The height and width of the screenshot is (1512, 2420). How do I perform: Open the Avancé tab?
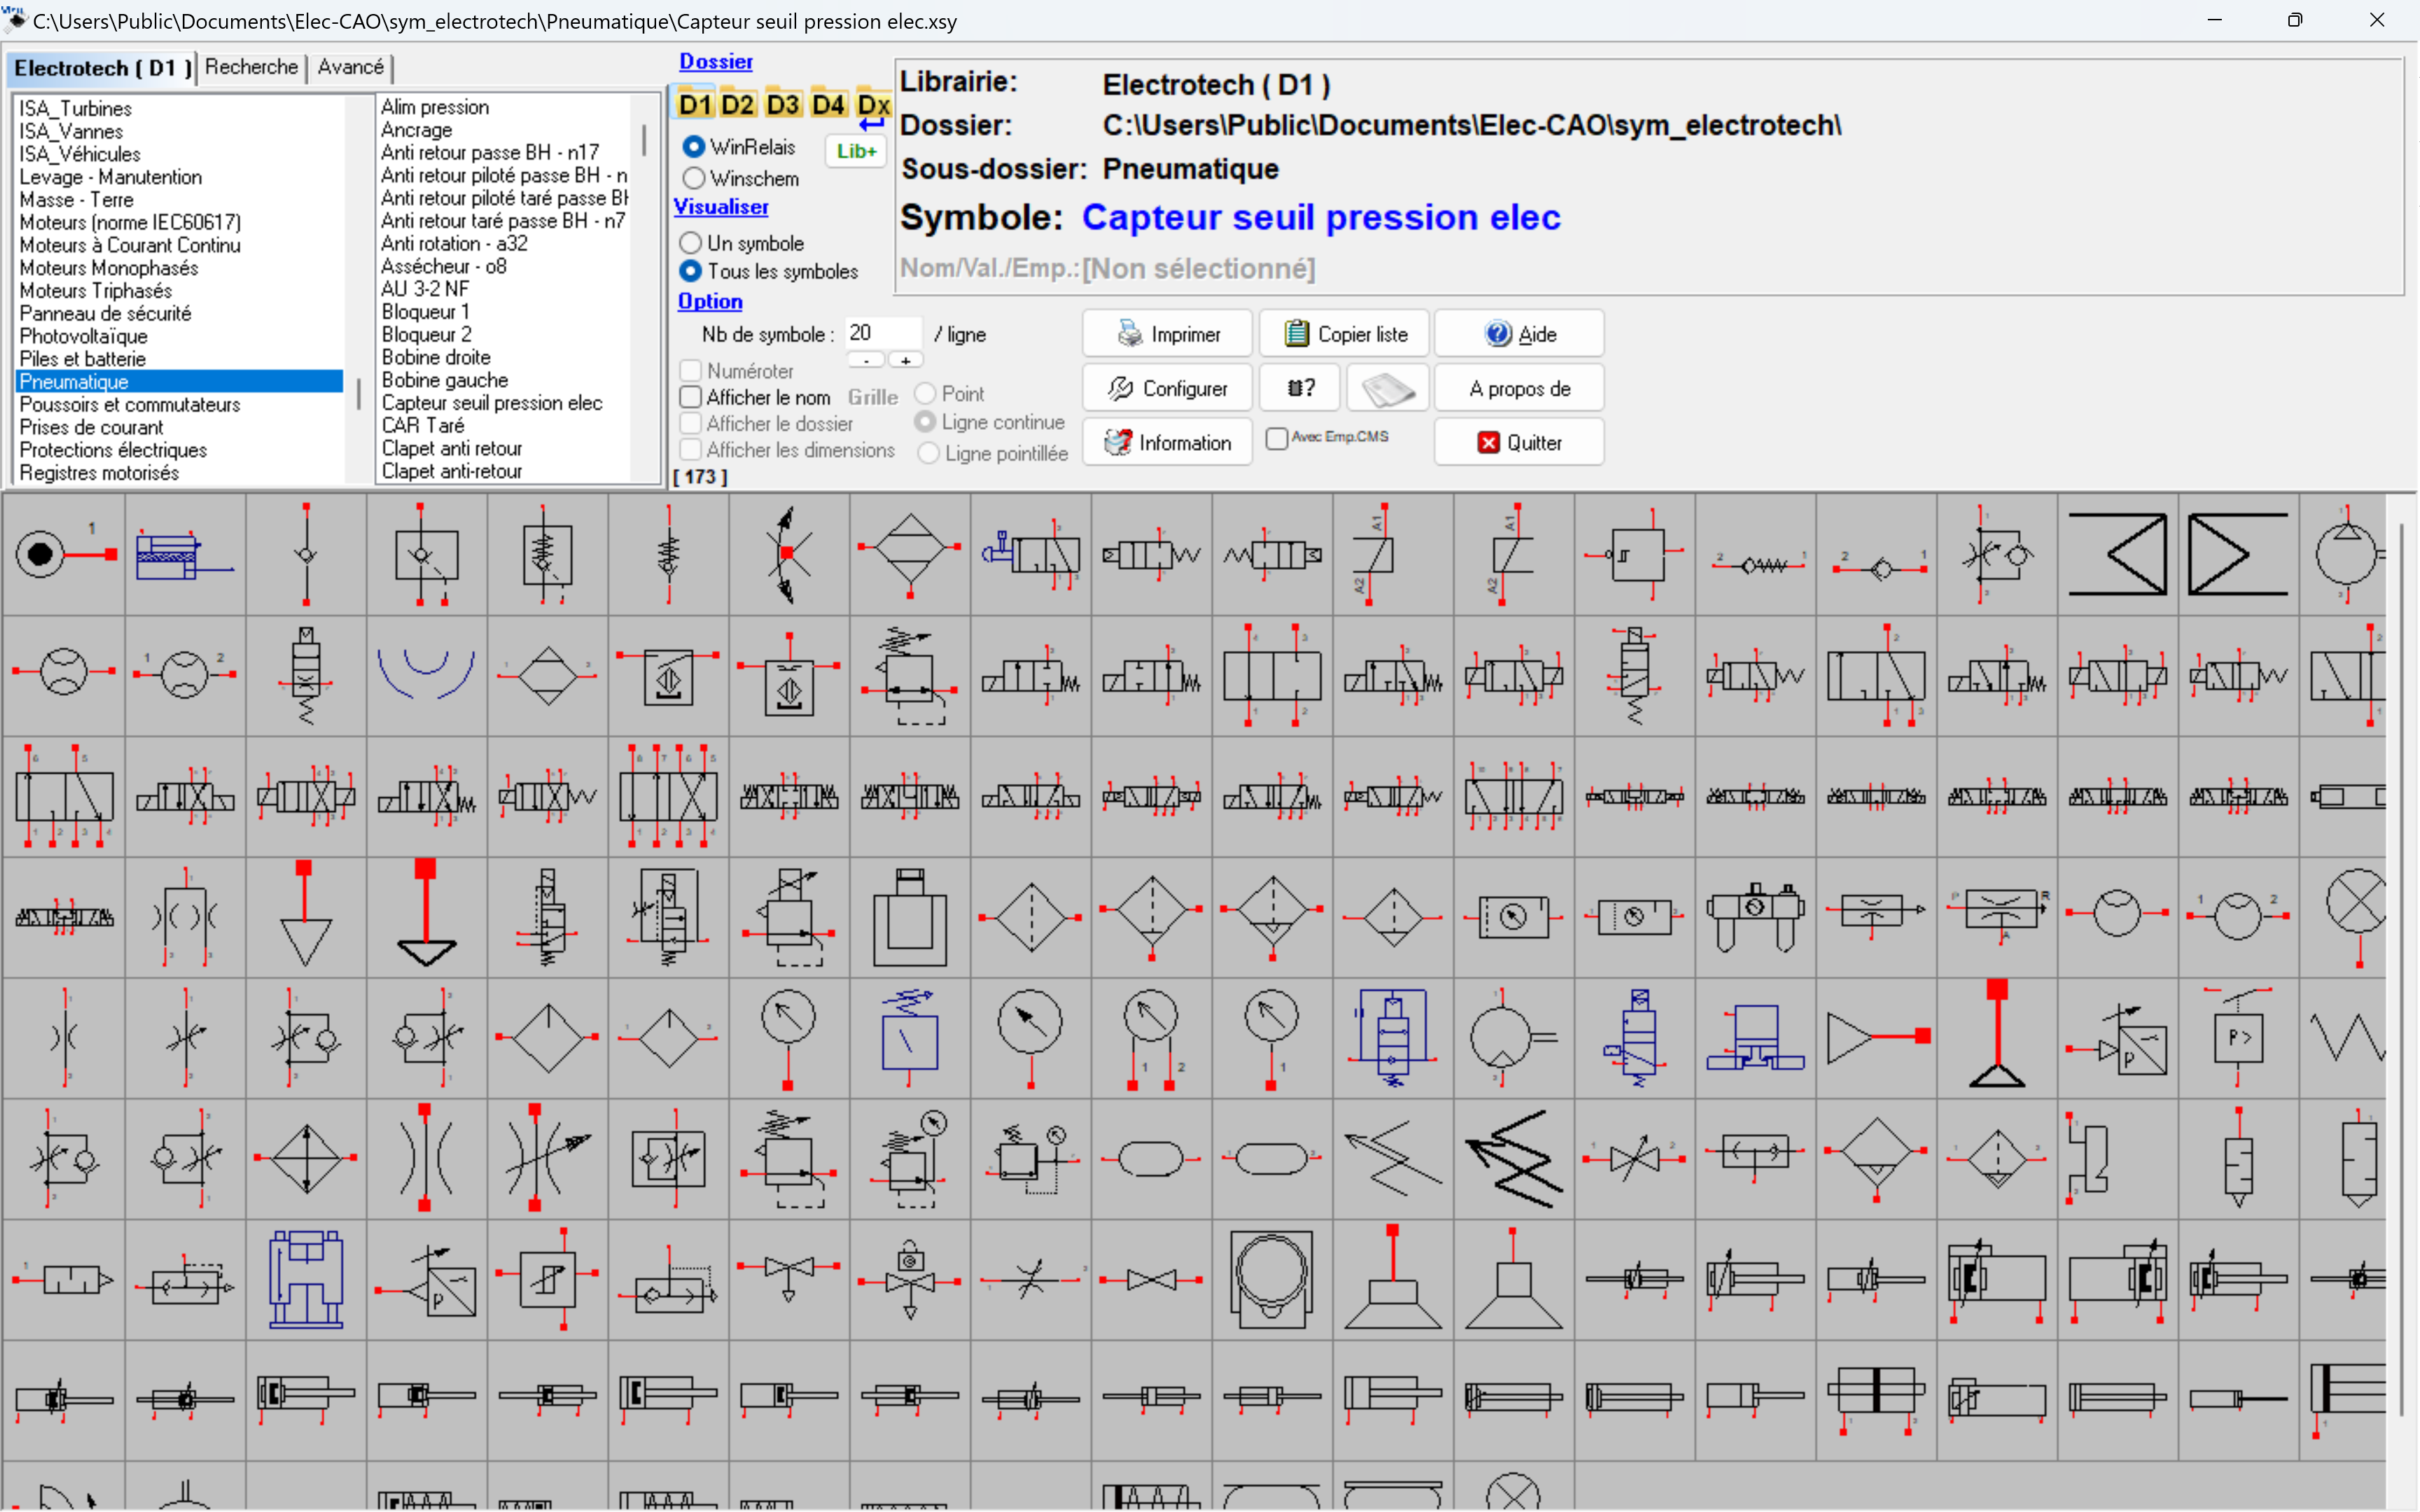pyautogui.click(x=350, y=67)
